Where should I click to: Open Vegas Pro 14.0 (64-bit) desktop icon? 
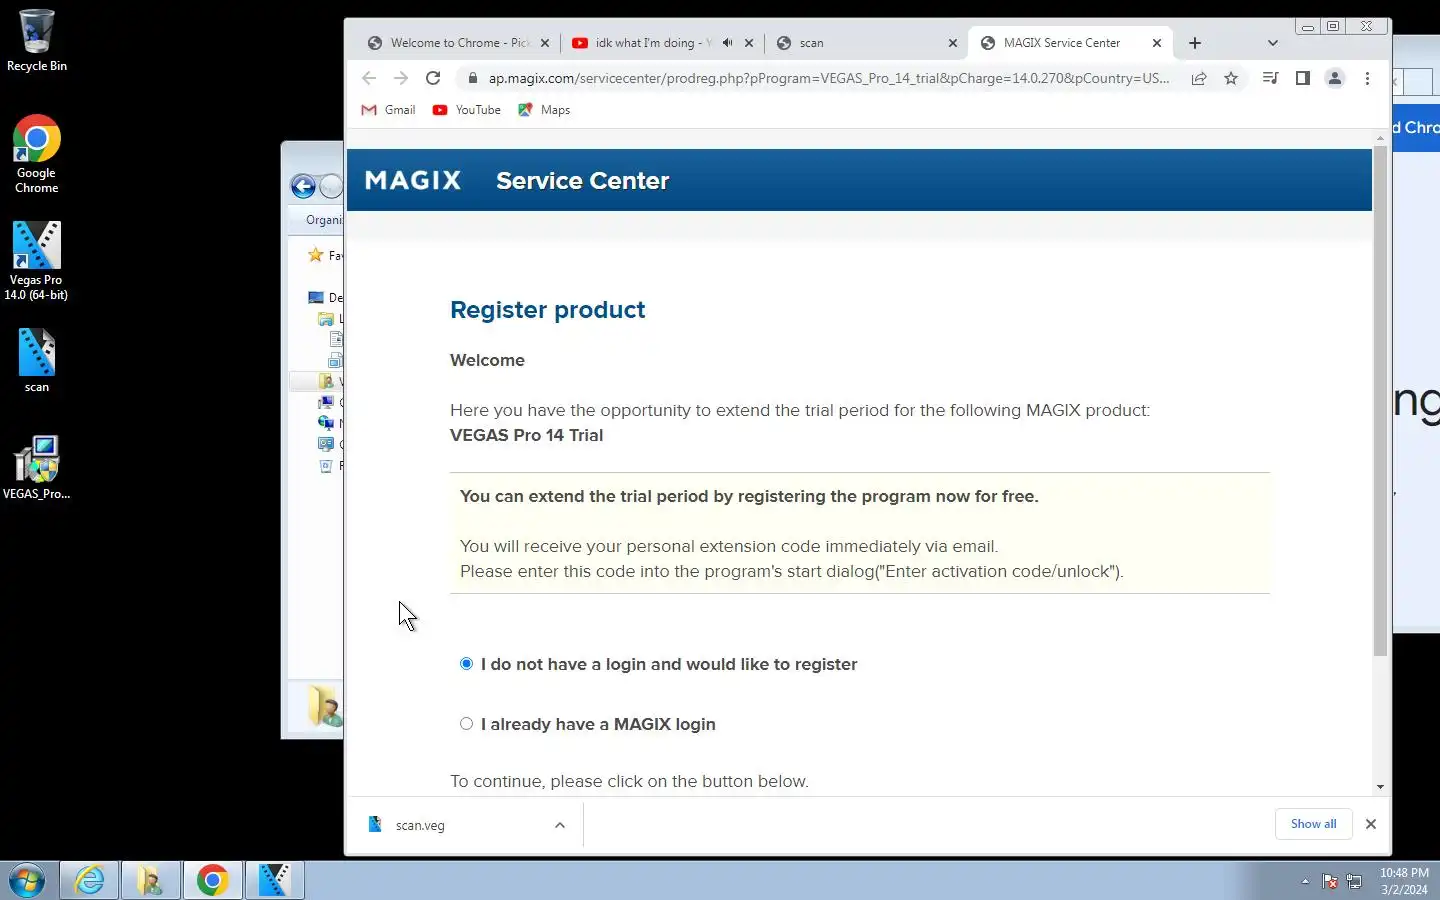pos(36,260)
